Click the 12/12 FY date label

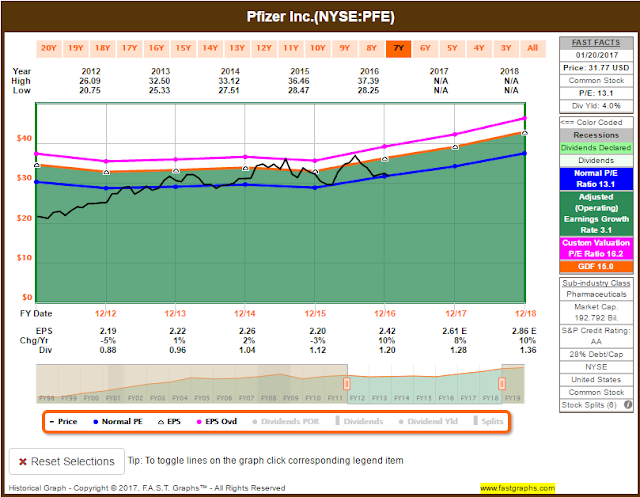tap(106, 313)
